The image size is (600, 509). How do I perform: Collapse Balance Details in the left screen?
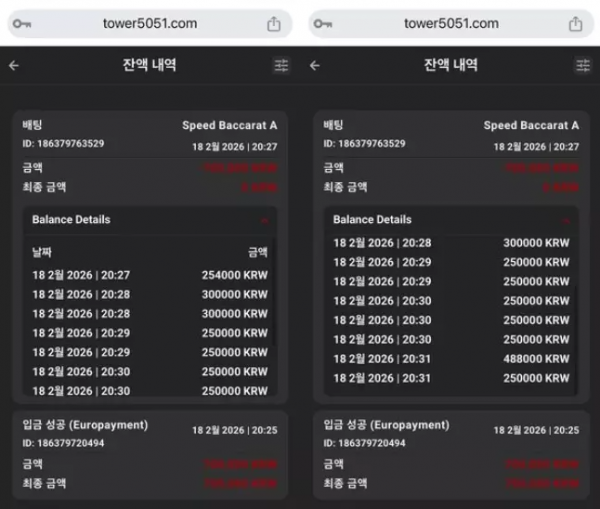[x=264, y=220]
